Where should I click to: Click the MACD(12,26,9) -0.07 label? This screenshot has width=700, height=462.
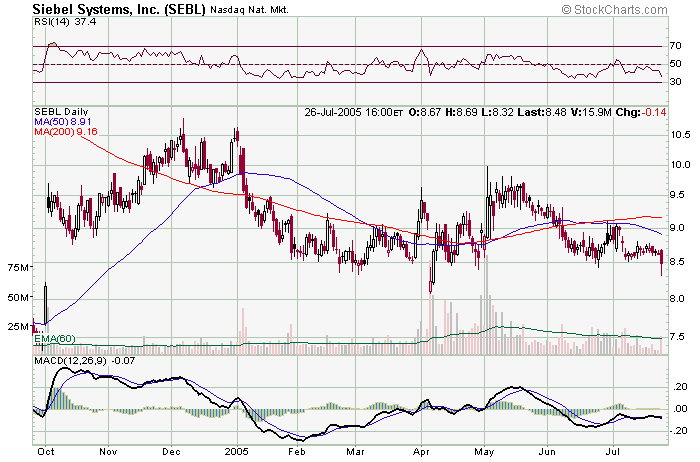coord(84,360)
